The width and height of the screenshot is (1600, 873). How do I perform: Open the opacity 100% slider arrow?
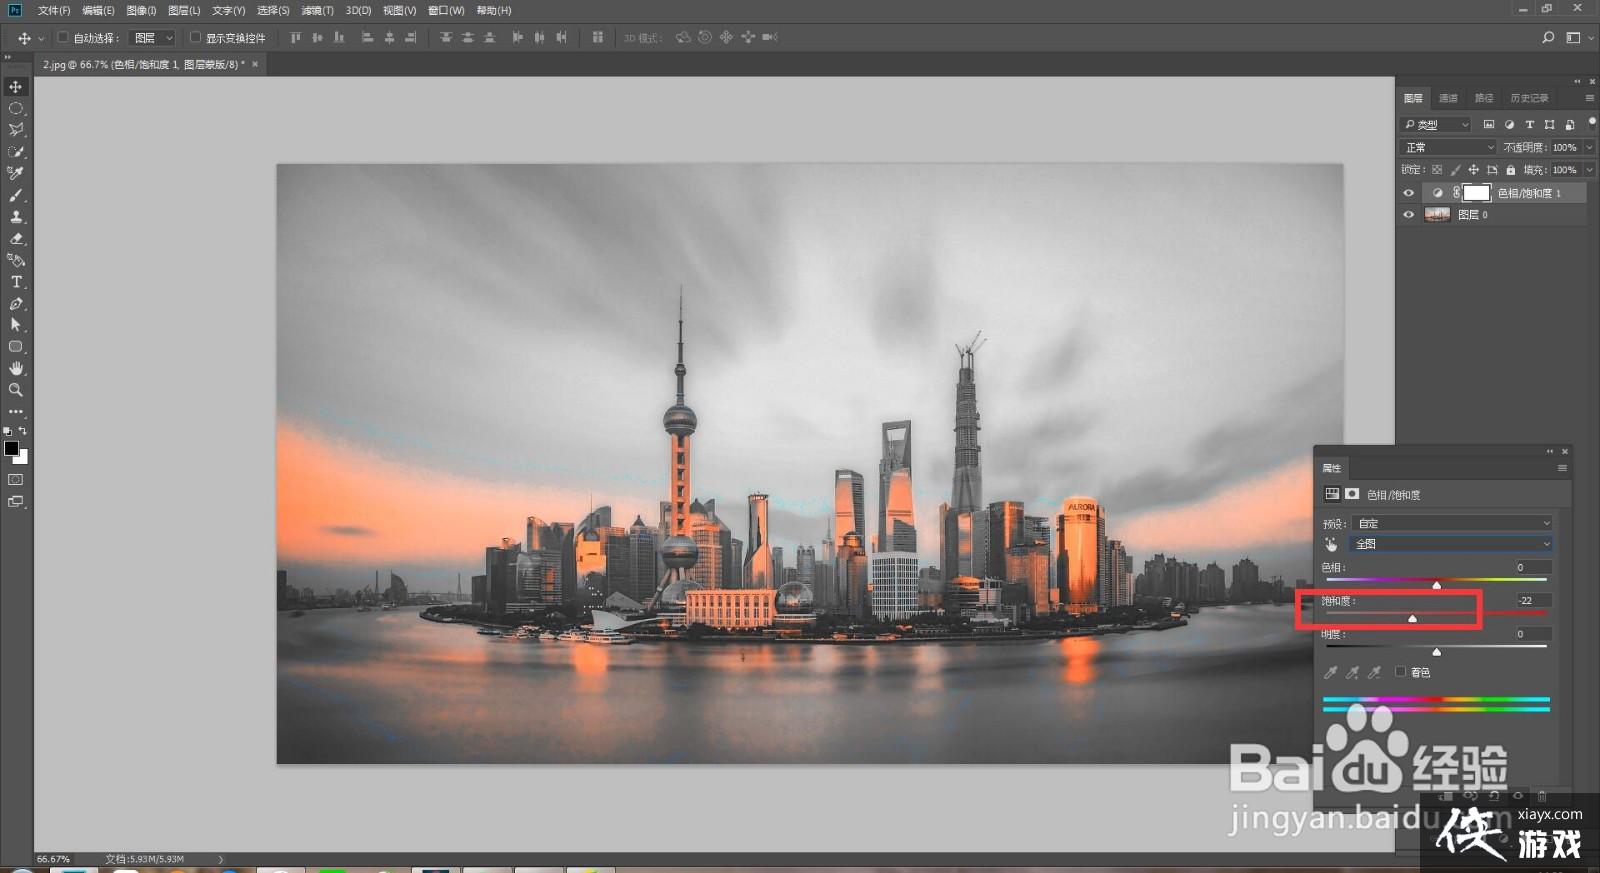coord(1590,147)
